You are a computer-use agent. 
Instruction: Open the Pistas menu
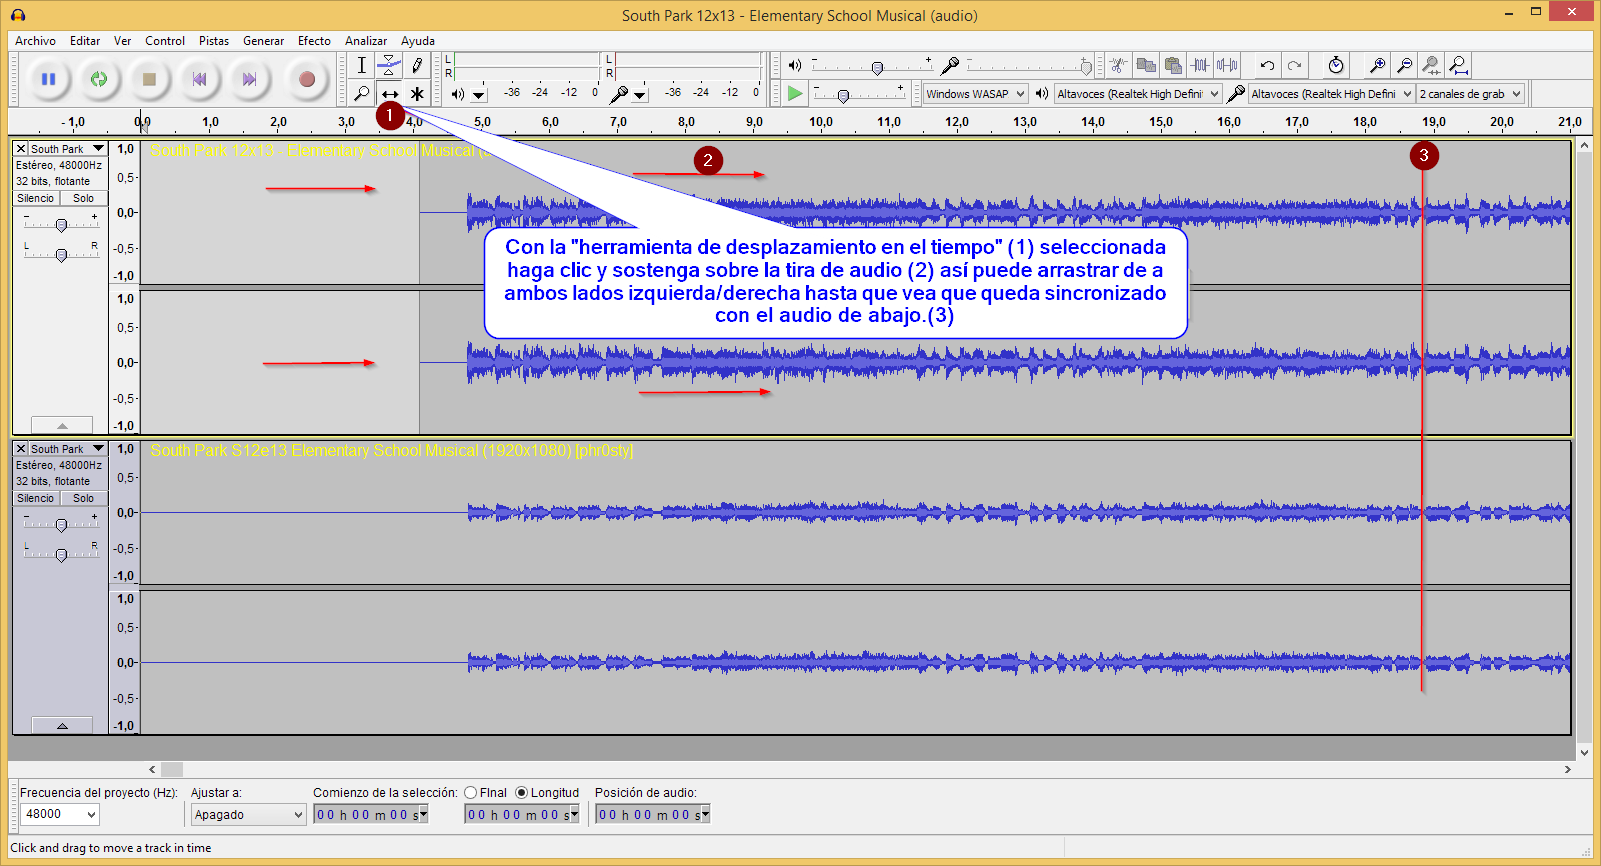214,41
